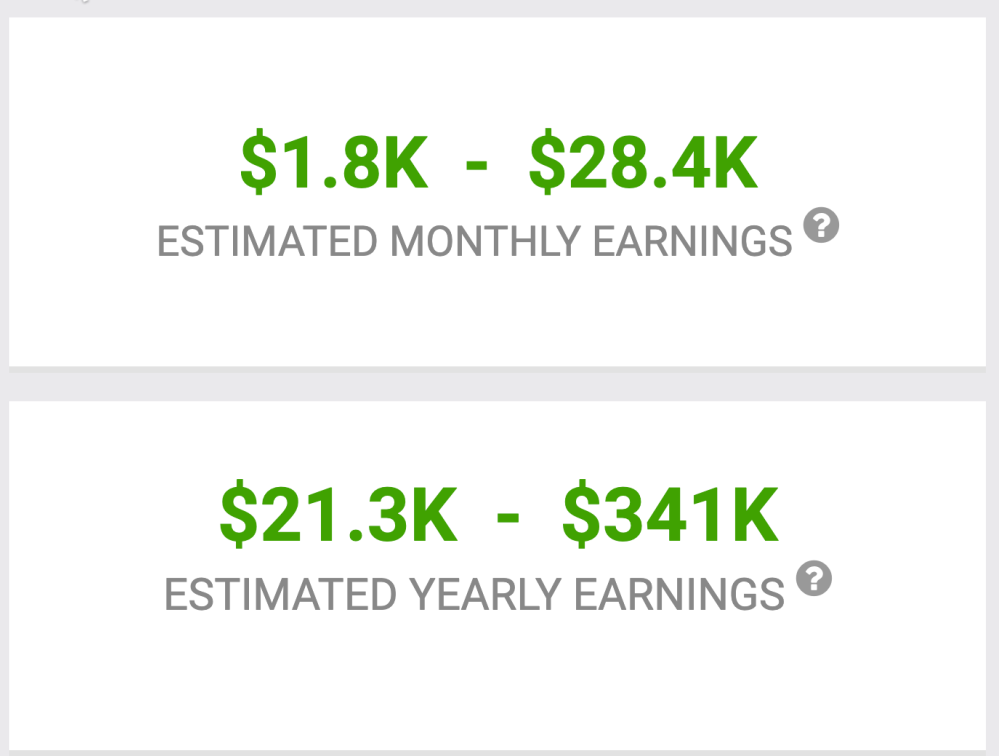The height and width of the screenshot is (756, 999).
Task: Click the word MONTHLY in the earnings label
Action: coord(484,242)
